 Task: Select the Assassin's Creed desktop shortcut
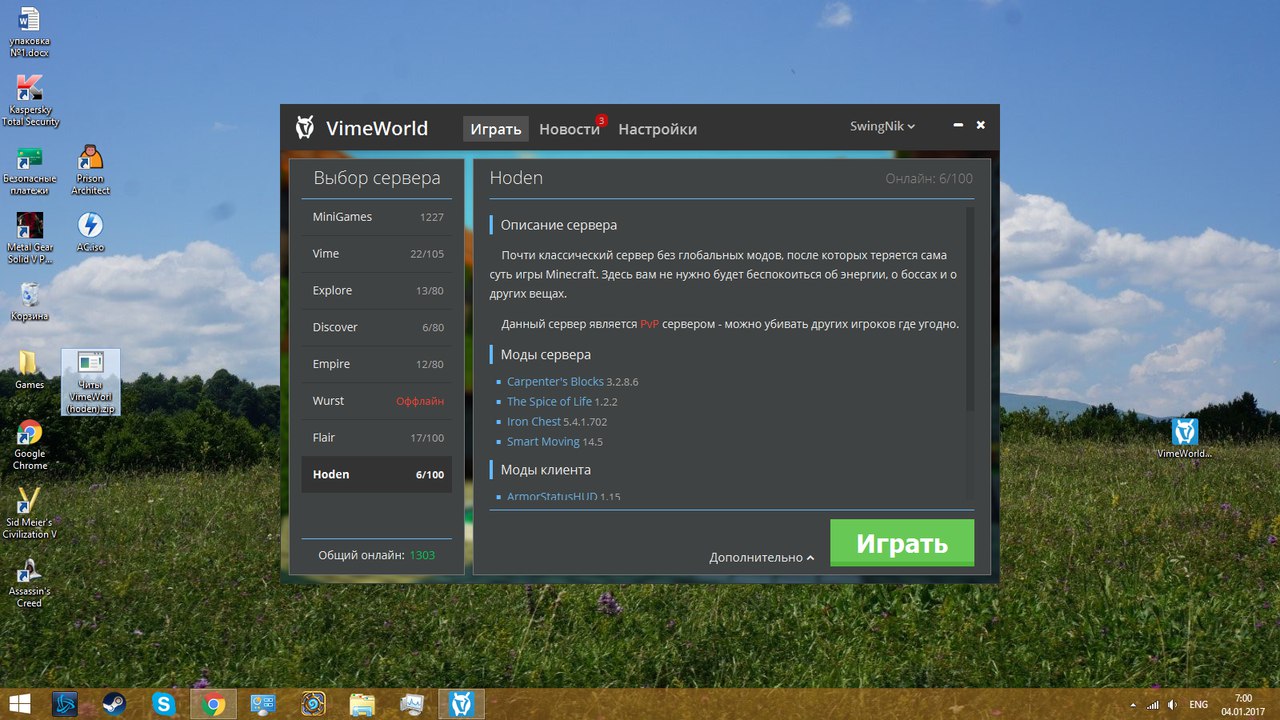coord(30,582)
